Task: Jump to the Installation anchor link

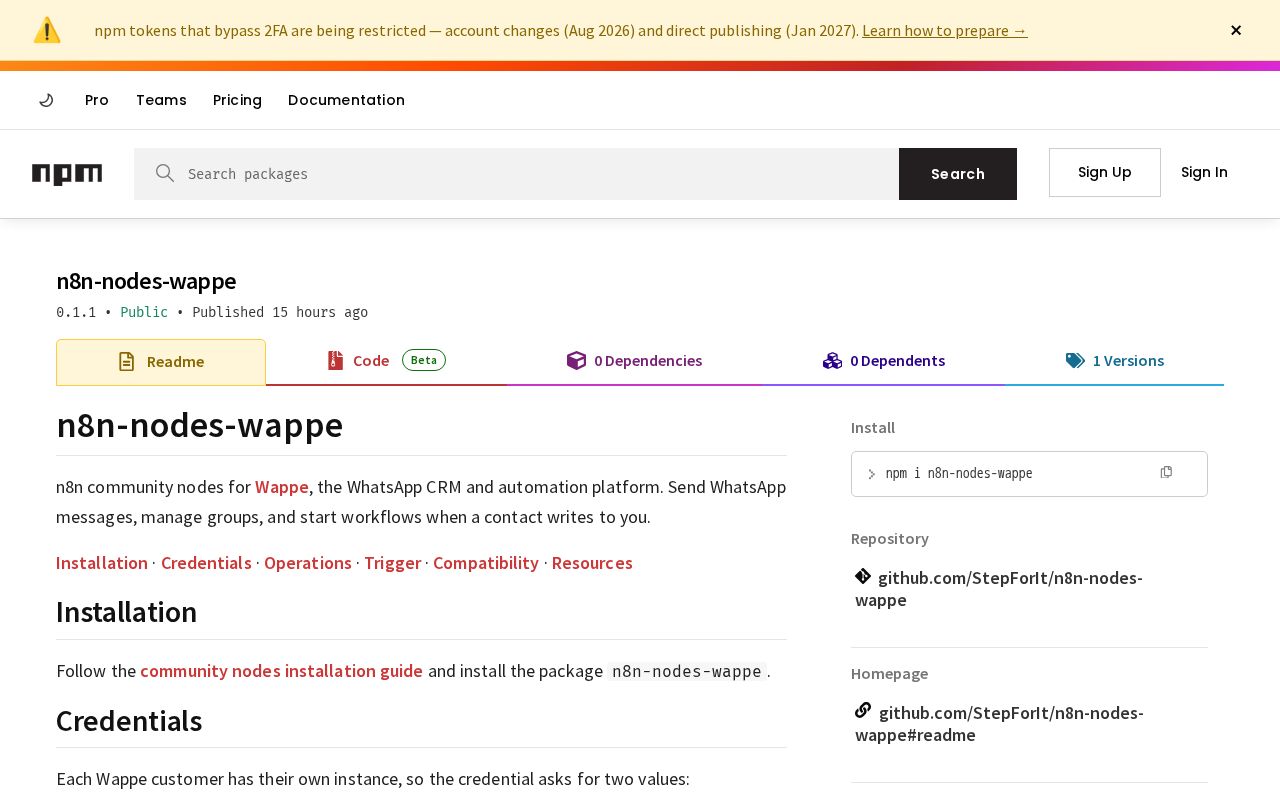Action: pyautogui.click(x=102, y=563)
